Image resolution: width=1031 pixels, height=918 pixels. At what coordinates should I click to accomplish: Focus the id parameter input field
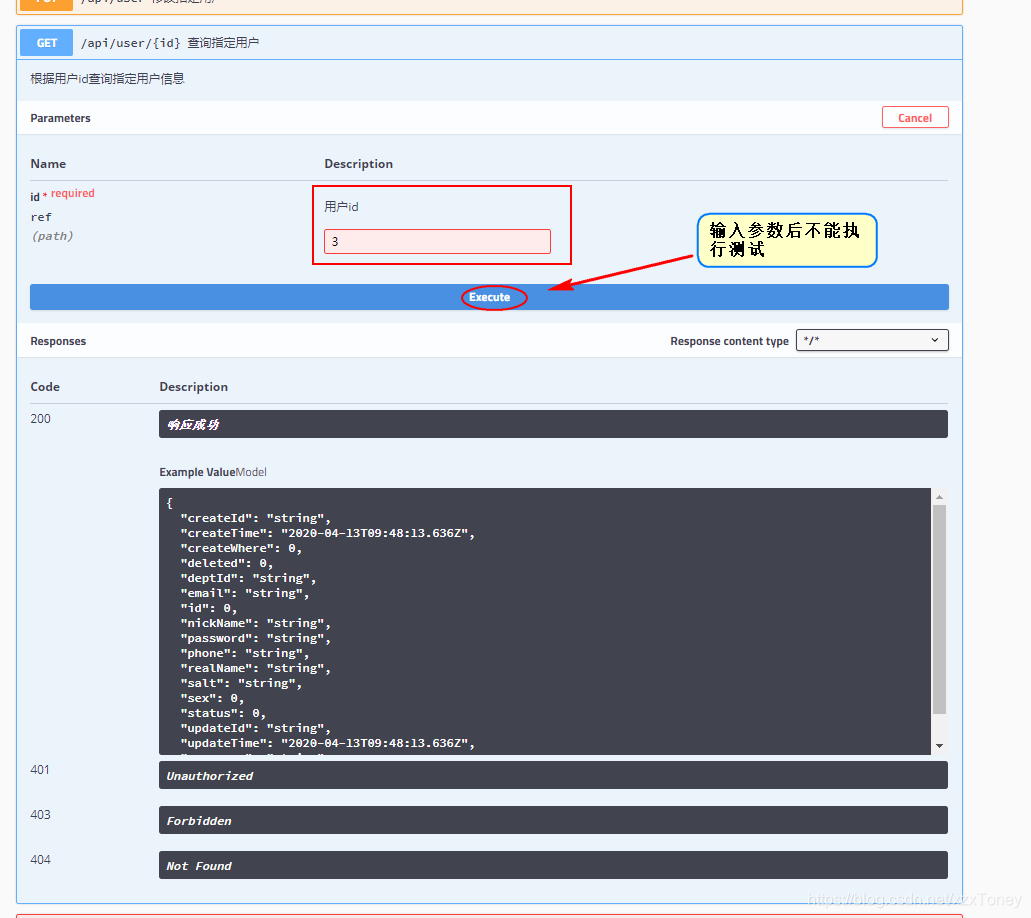point(437,241)
